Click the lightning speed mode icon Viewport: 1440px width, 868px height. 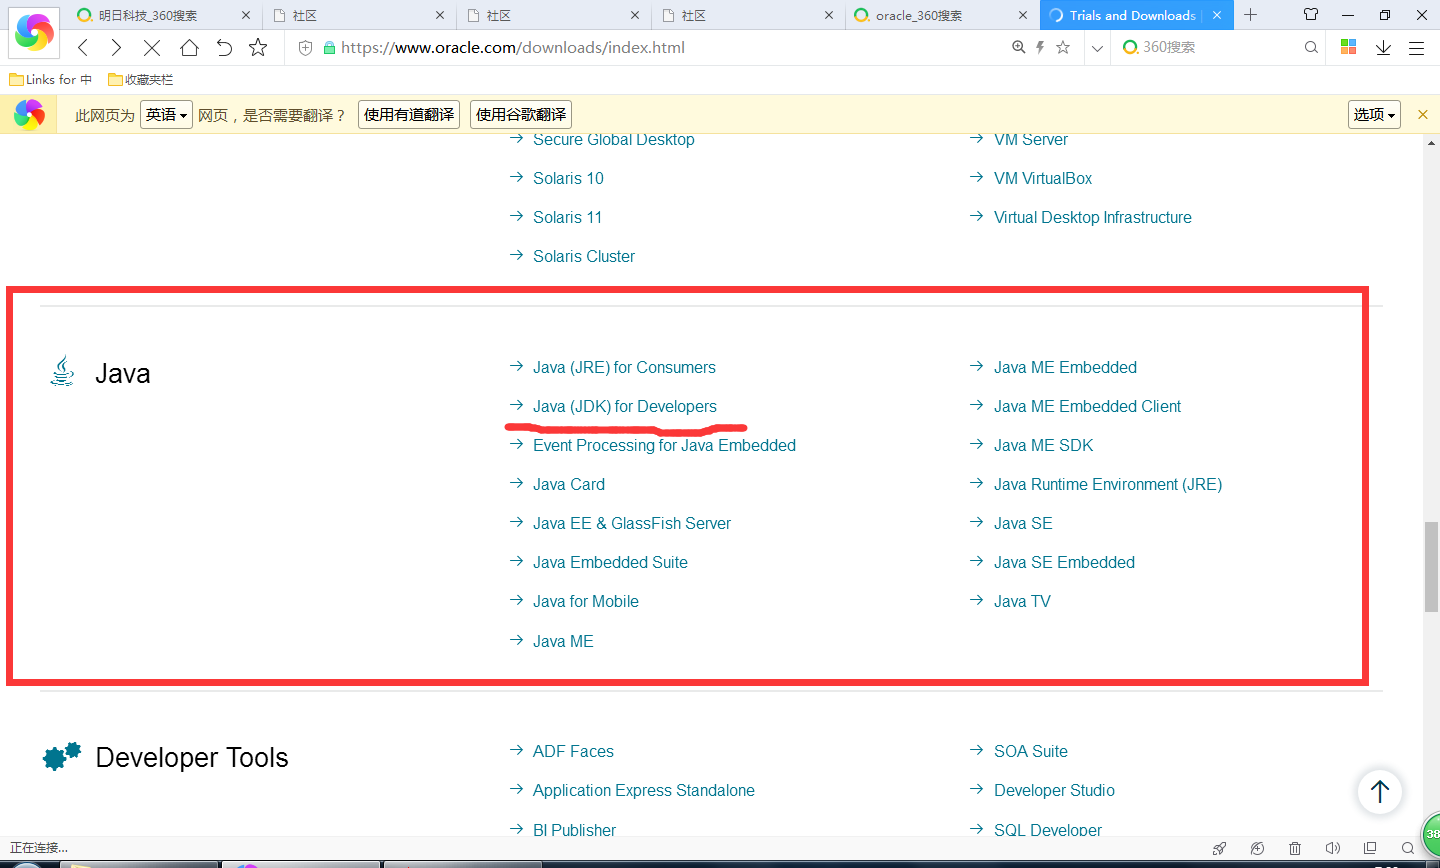[1040, 47]
